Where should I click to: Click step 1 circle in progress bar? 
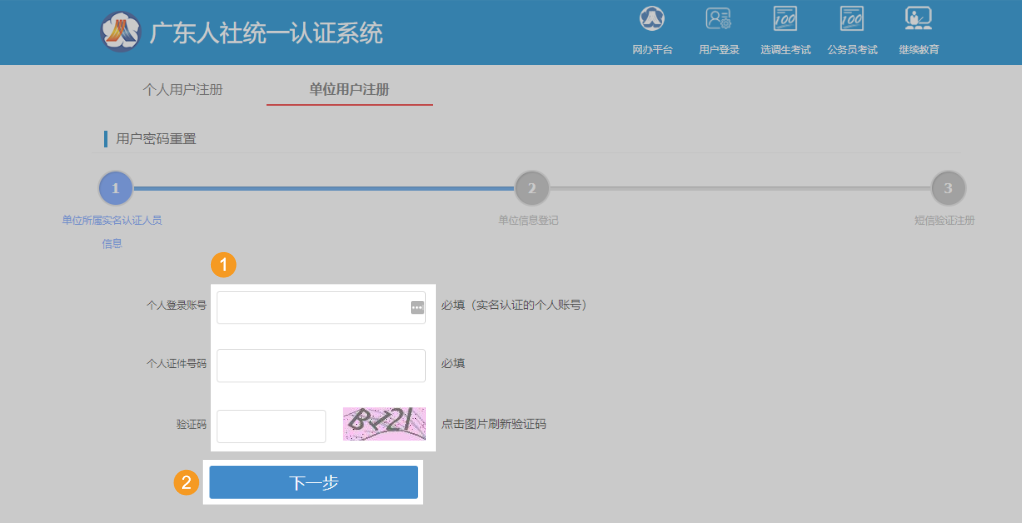click(x=115, y=188)
